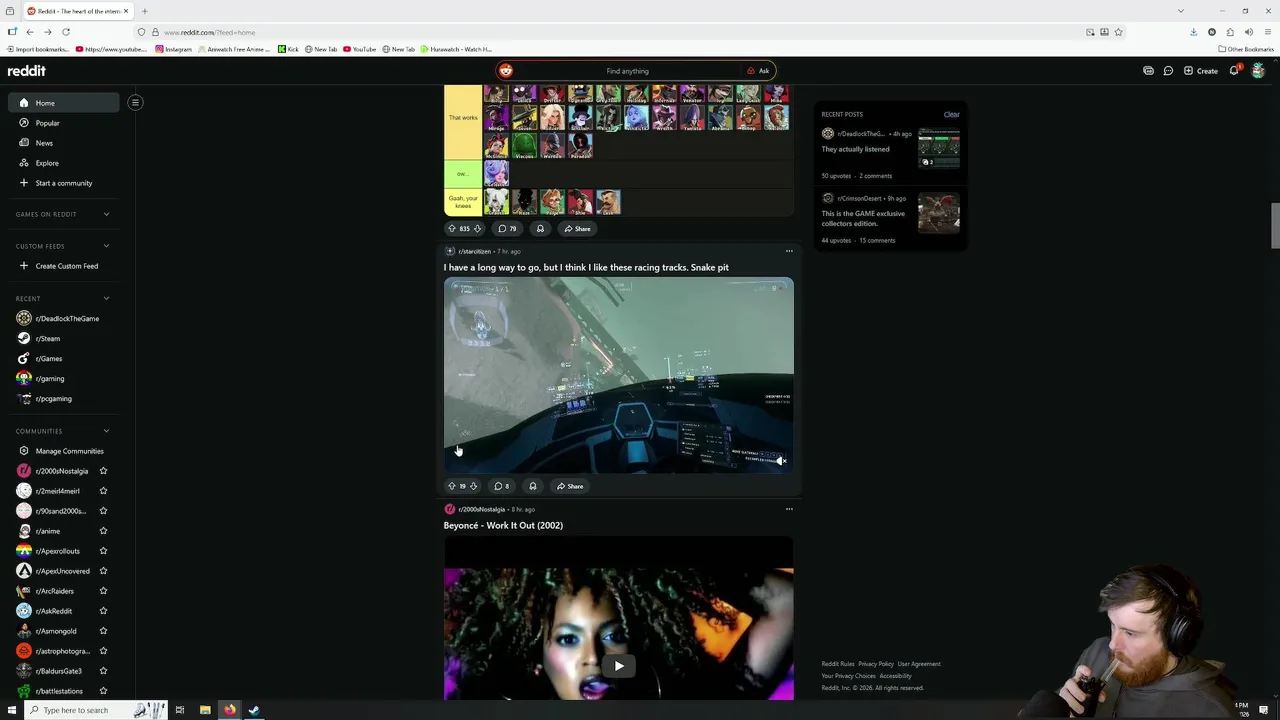The image size is (1280, 720).
Task: Unmute the Snake pit video sound
Action: tap(781, 461)
